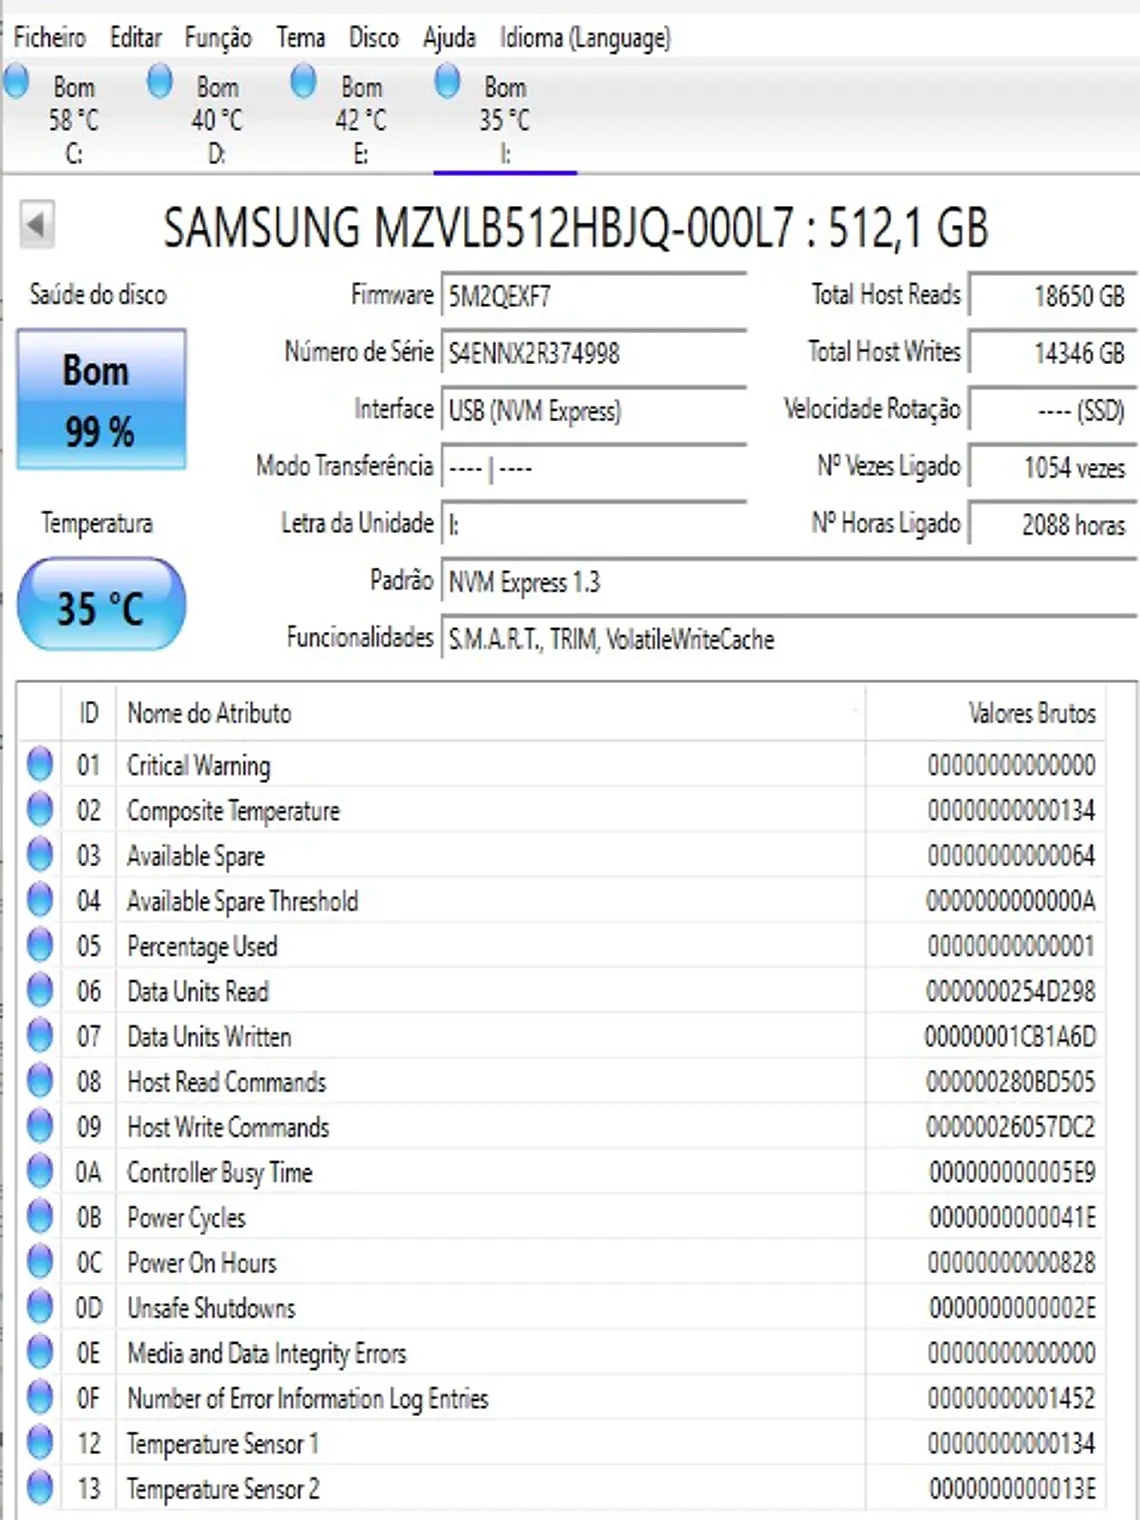Click raw value 0000000000013E

1012,1488
